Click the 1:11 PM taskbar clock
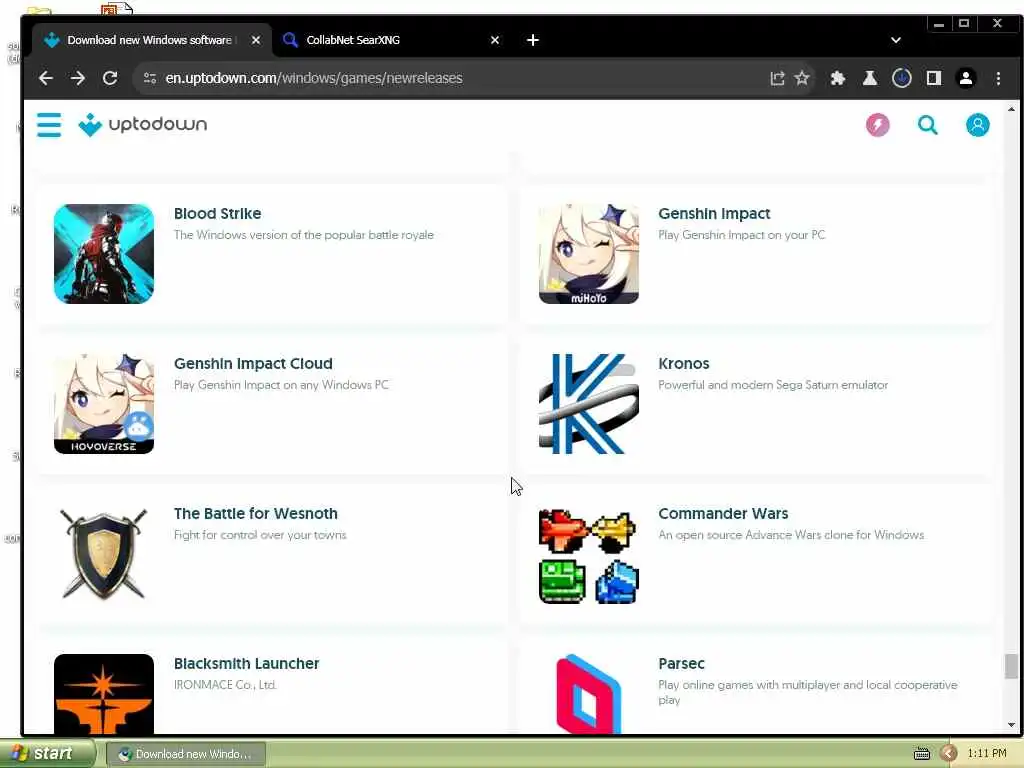 click(987, 754)
